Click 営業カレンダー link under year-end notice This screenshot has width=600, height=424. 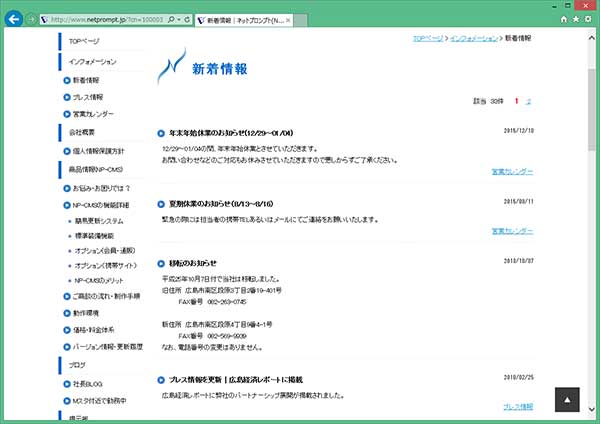pyautogui.click(x=512, y=171)
